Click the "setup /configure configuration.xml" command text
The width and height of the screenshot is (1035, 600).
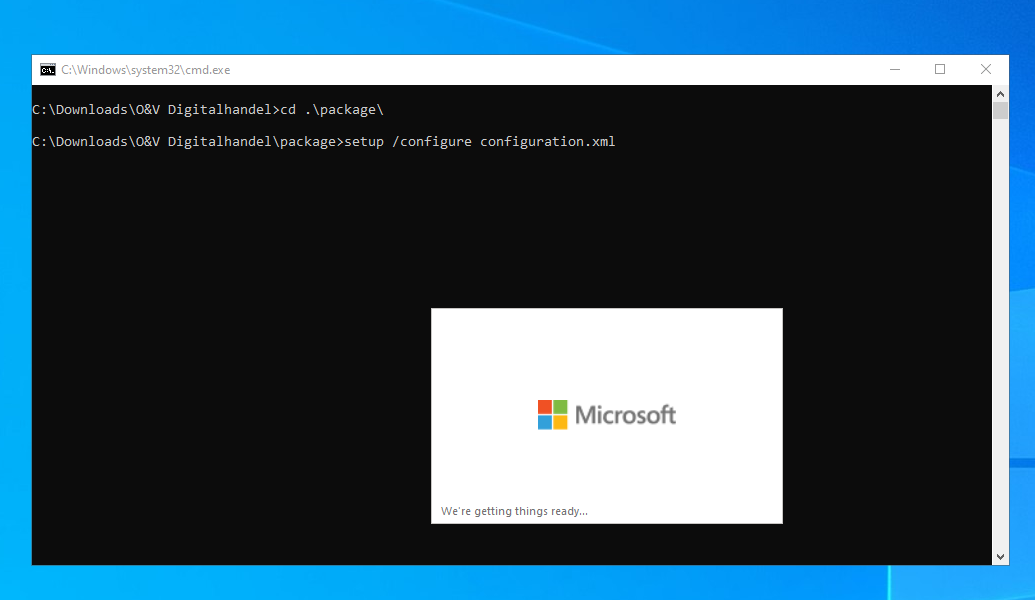click(x=480, y=141)
